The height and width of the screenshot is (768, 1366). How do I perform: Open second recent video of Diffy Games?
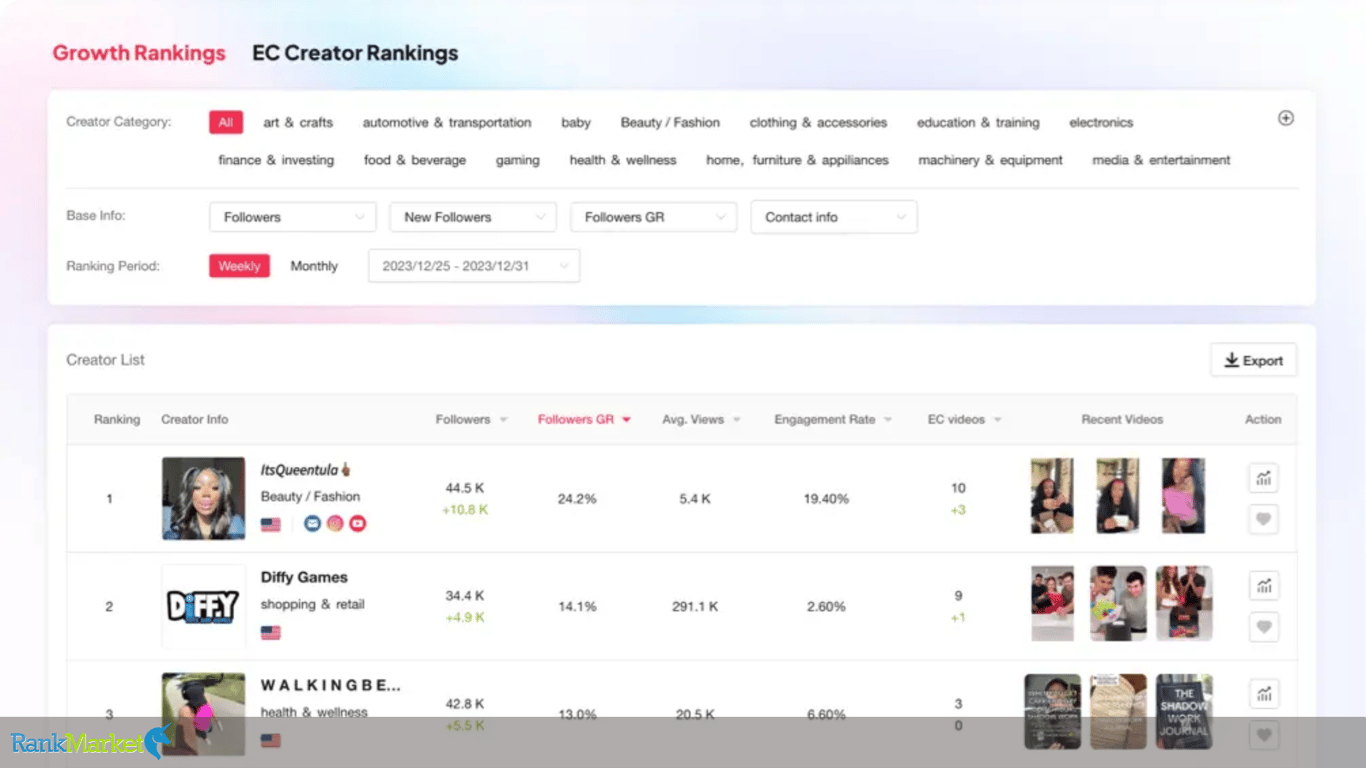(x=1118, y=604)
